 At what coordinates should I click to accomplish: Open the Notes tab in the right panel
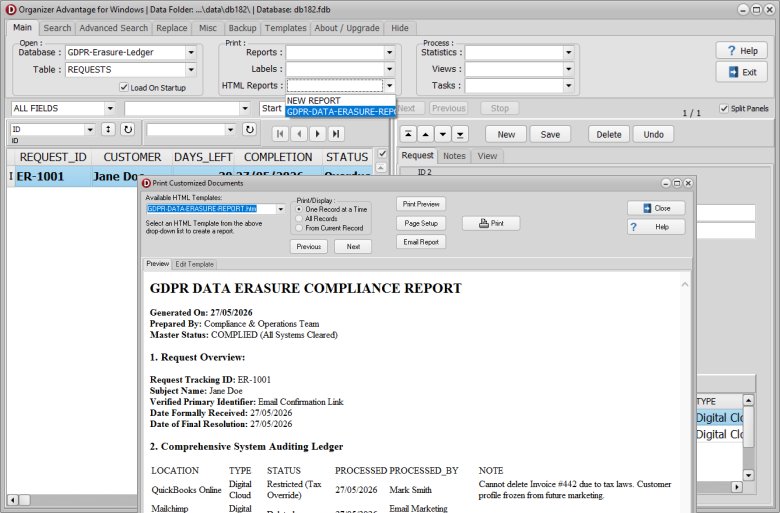(x=454, y=156)
